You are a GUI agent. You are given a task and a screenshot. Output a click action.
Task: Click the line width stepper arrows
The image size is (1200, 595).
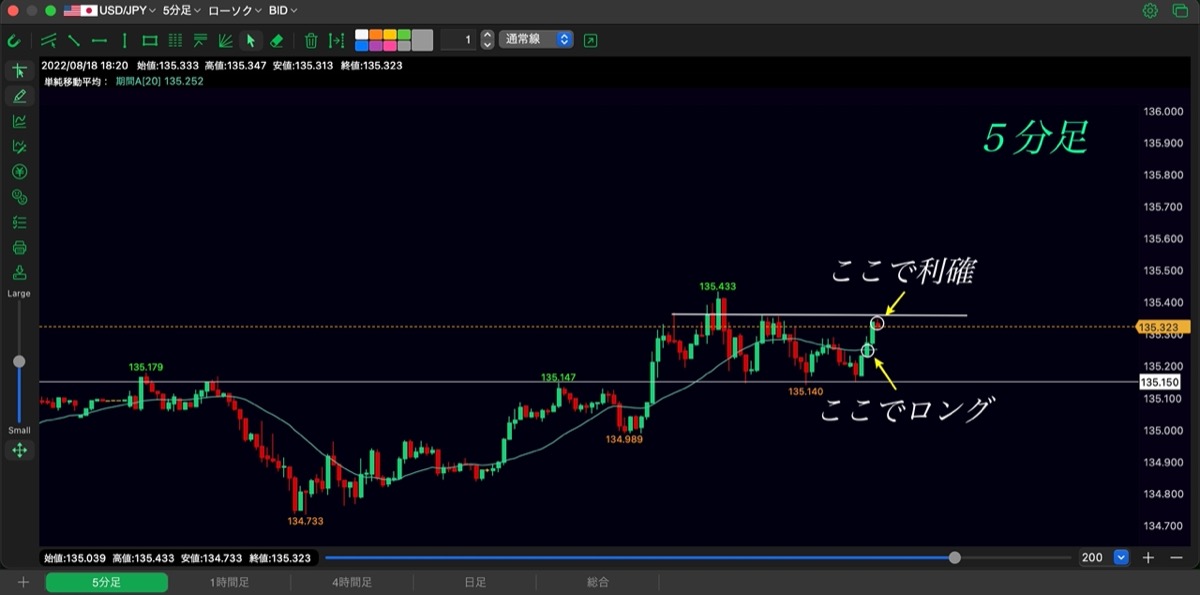[x=487, y=40]
